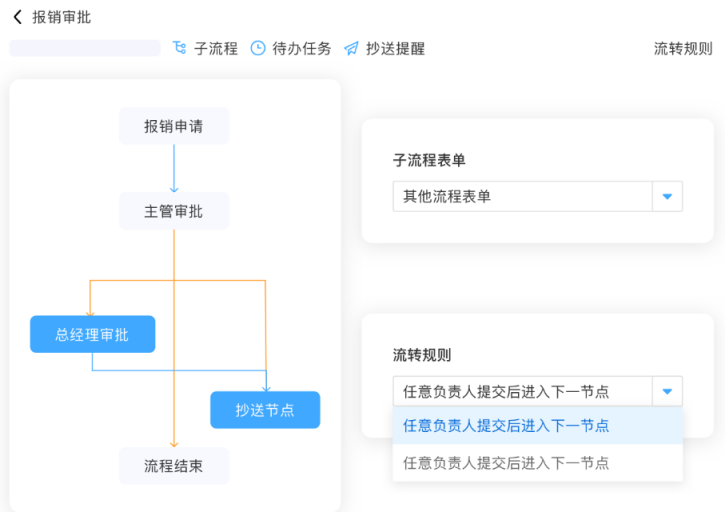
Task: Switch to the 子流程 text label
Action: coord(216,48)
